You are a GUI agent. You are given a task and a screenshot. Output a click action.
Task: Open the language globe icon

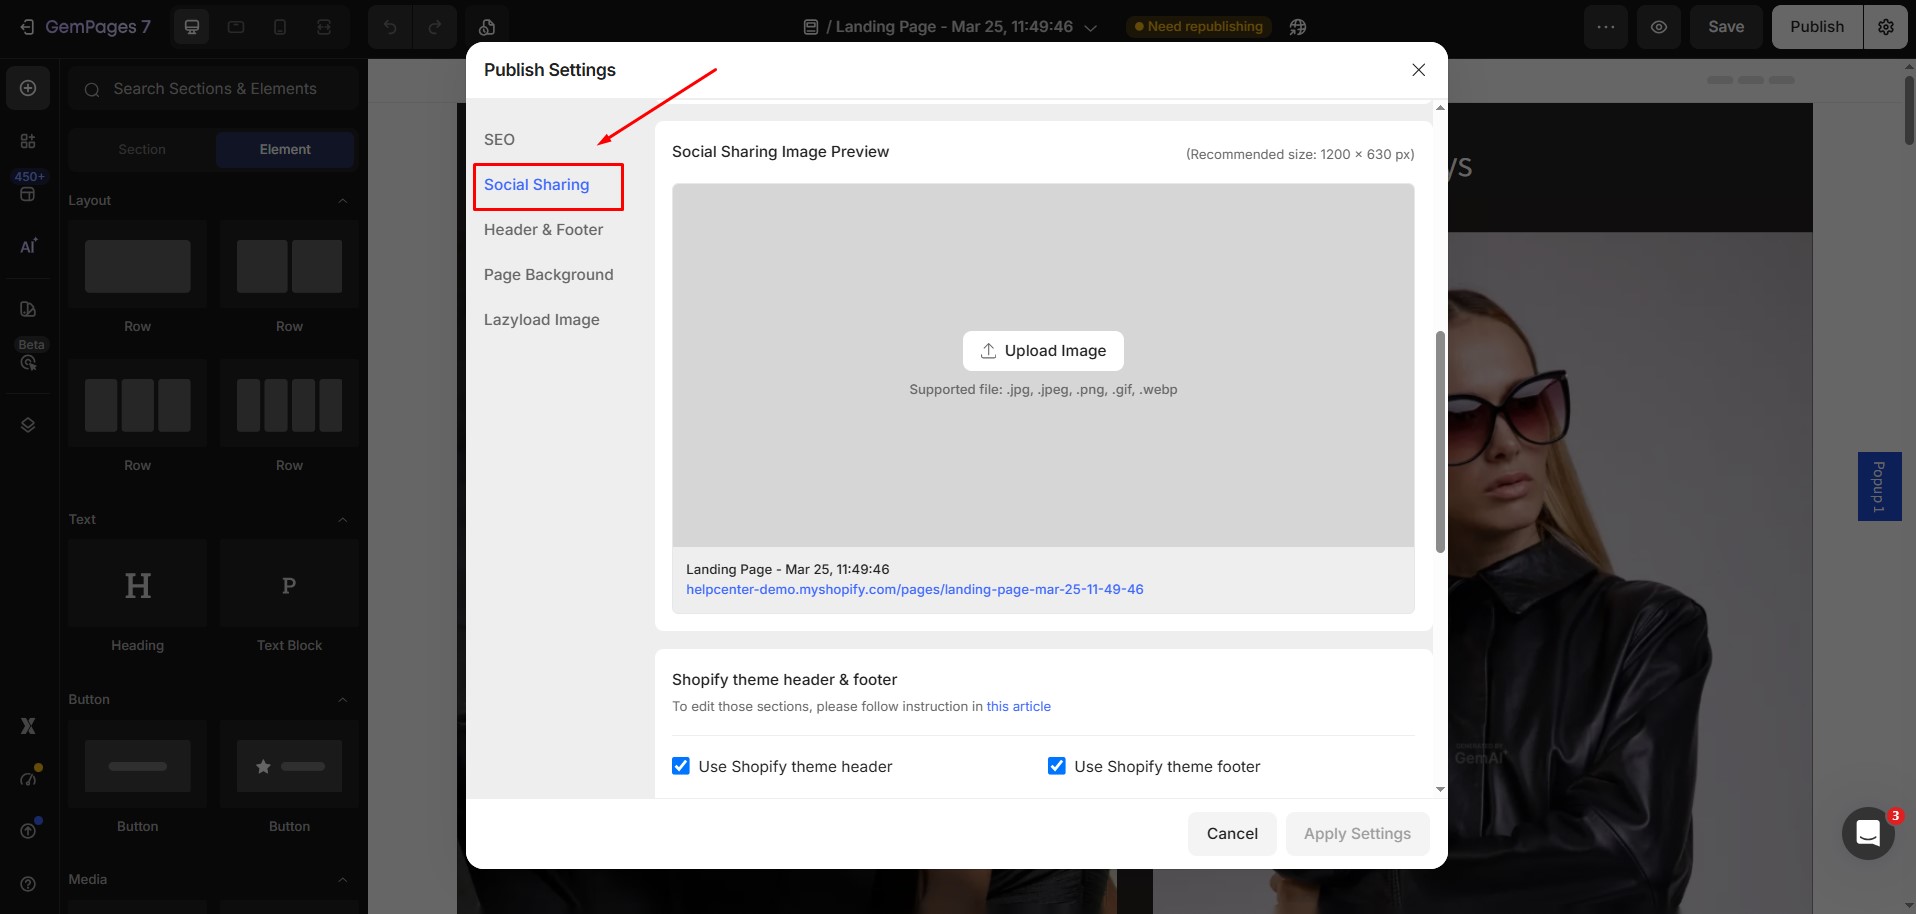(x=1298, y=27)
